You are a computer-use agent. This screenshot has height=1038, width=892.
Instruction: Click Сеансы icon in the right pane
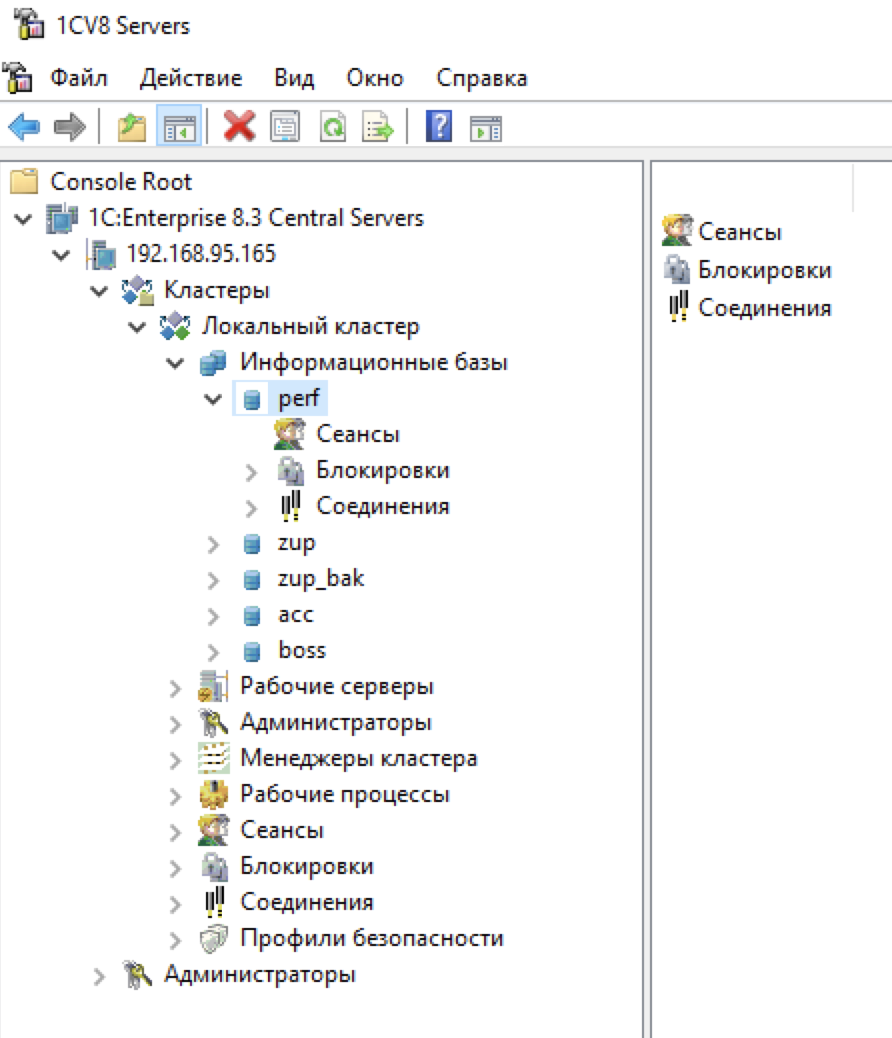coord(677,230)
